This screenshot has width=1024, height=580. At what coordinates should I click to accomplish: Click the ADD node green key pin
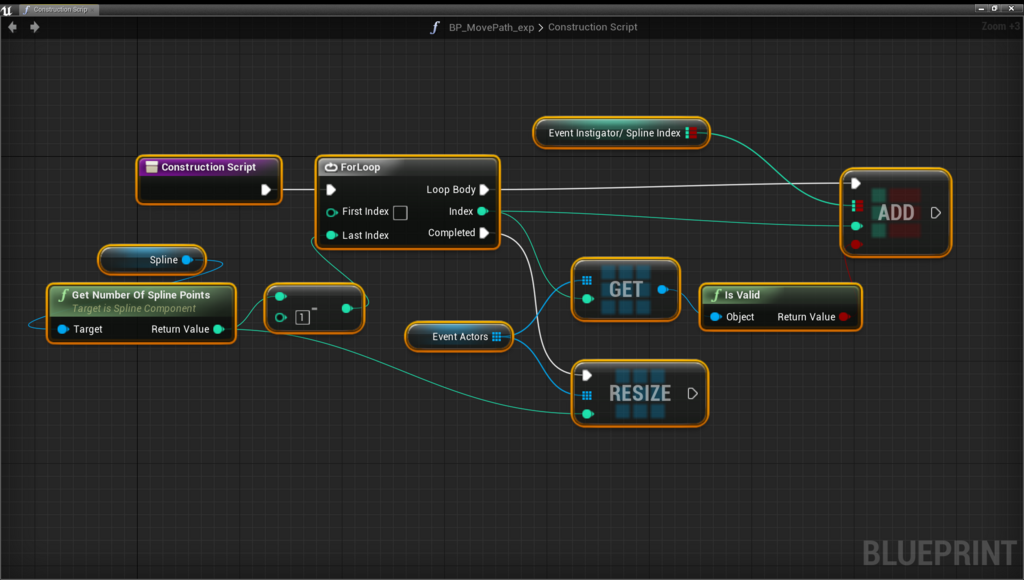click(856, 226)
